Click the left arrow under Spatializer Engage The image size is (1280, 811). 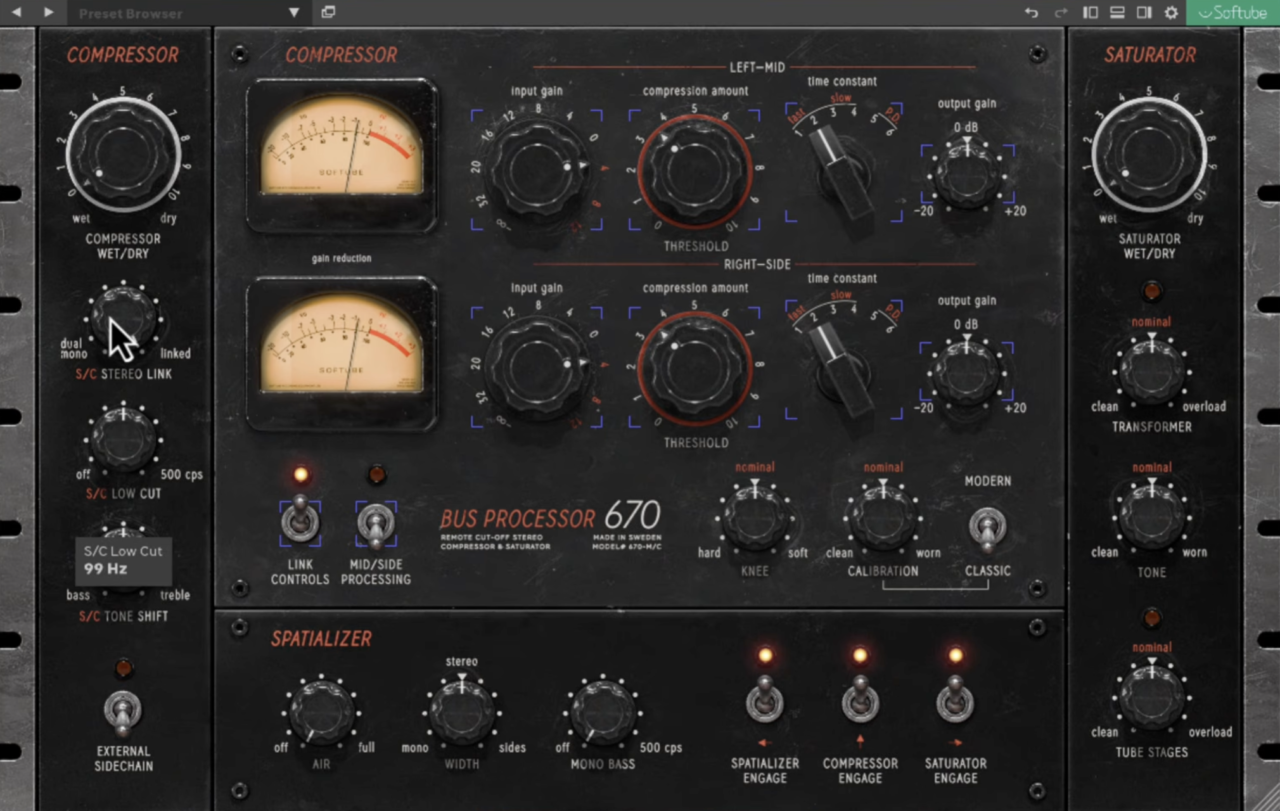pyautogui.click(x=765, y=743)
